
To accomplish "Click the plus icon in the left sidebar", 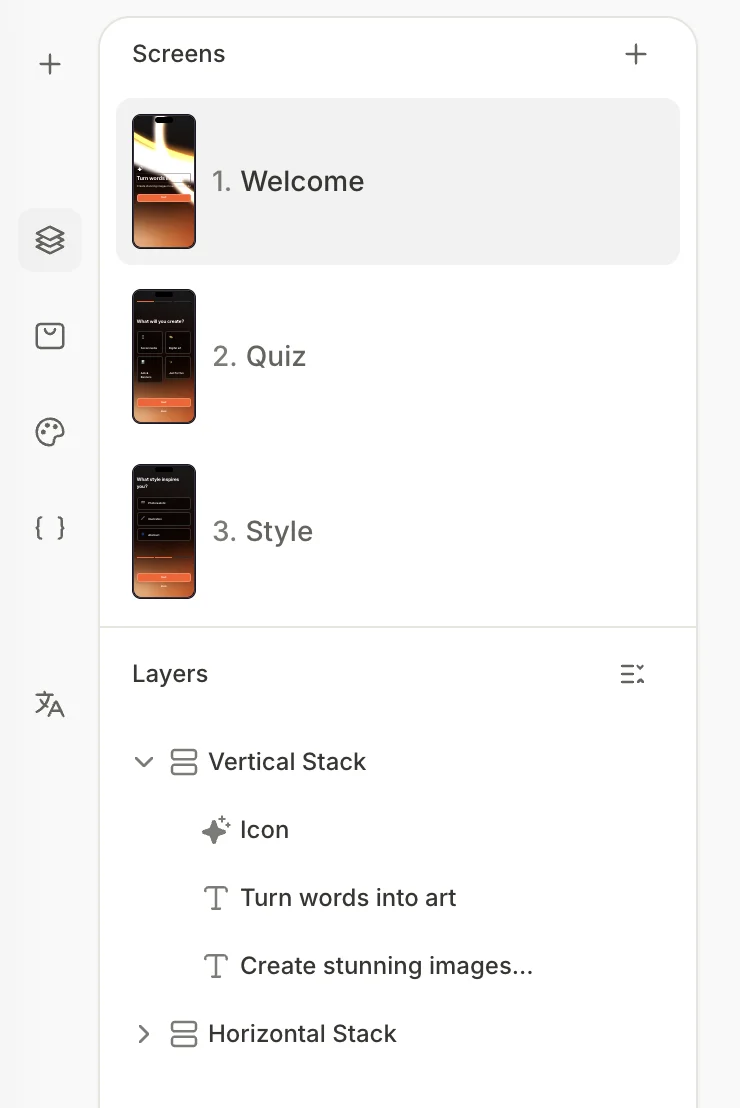I will coord(49,64).
